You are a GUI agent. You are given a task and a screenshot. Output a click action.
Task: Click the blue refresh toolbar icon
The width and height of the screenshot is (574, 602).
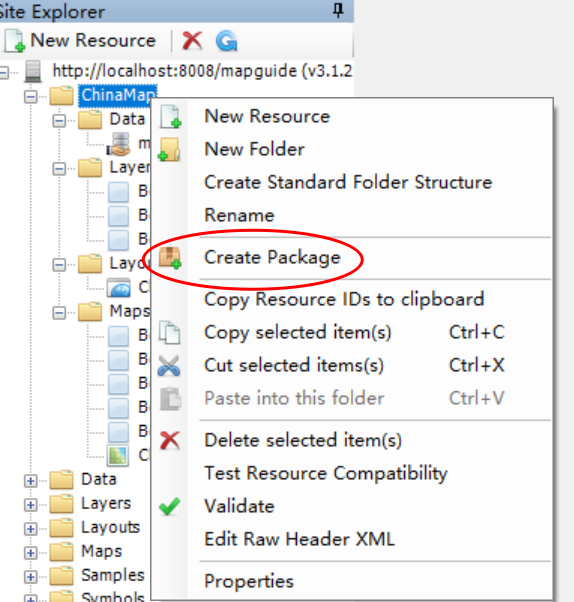click(x=227, y=41)
